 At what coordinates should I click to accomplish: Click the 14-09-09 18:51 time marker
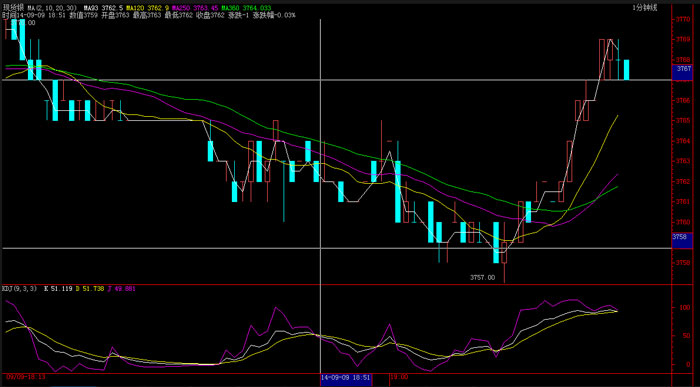coord(346,378)
